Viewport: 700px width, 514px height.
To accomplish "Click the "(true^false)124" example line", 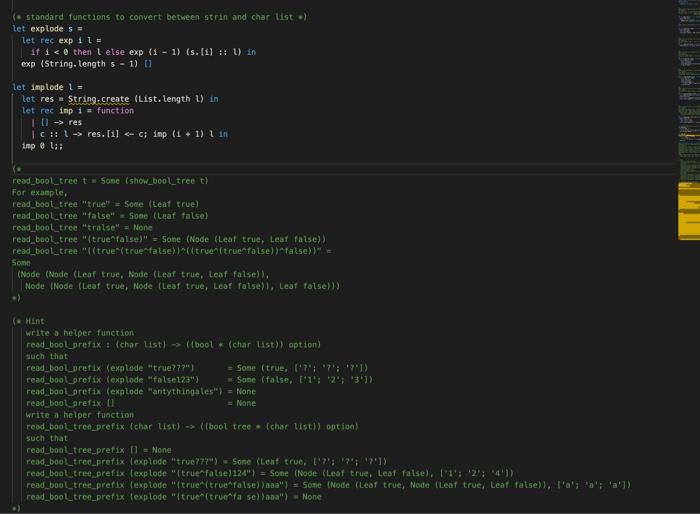I will pos(270,473).
